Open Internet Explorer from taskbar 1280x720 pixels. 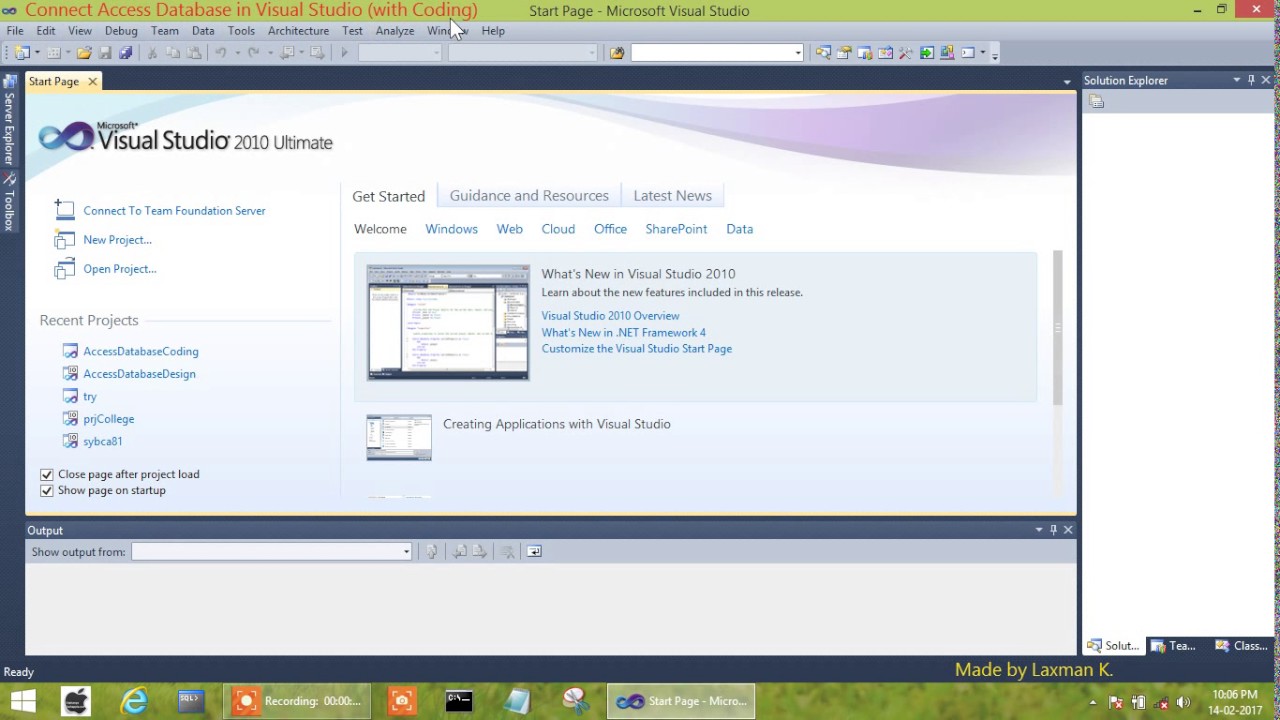[134, 701]
